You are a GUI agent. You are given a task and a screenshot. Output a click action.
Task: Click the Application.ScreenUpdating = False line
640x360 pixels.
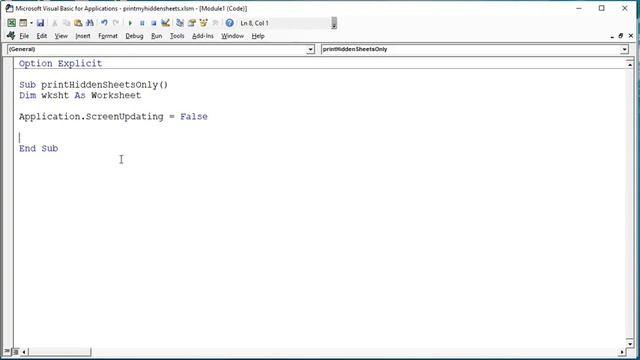[113, 117]
